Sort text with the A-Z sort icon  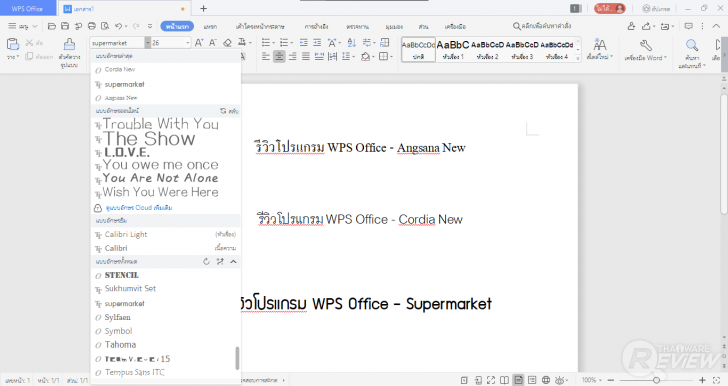(x=351, y=43)
